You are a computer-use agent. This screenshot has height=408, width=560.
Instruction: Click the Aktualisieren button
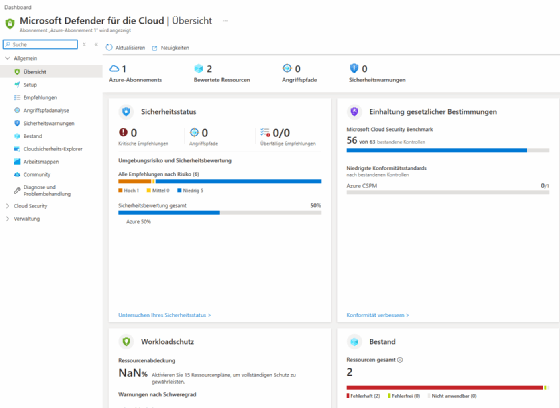(x=125, y=48)
